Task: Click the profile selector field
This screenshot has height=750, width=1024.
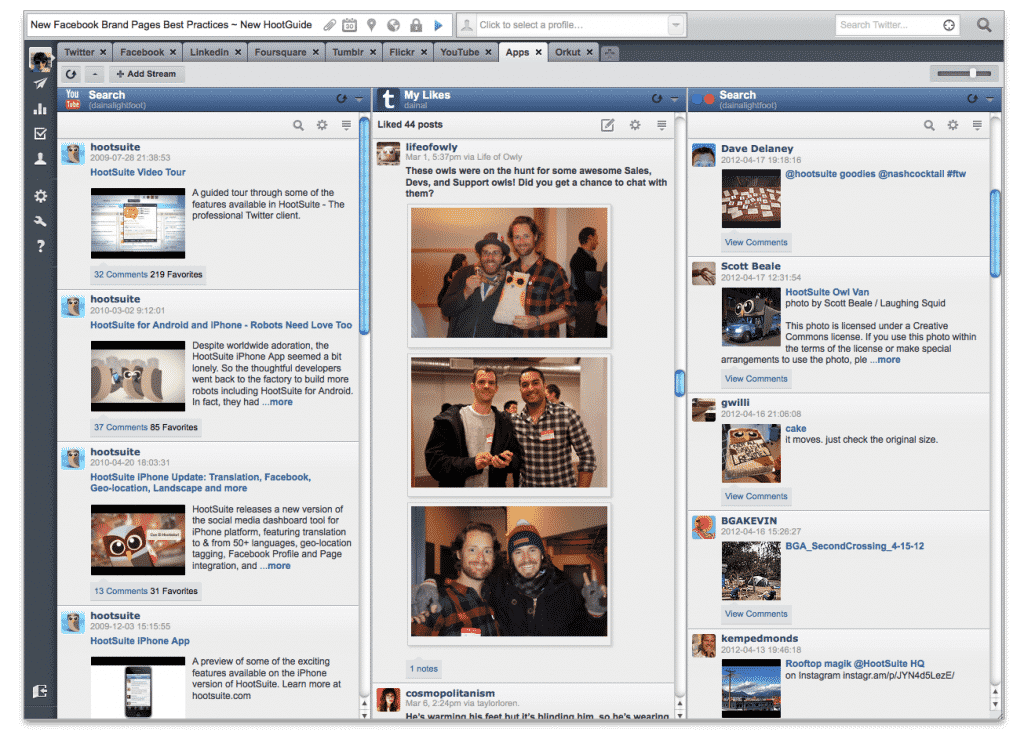Action: (x=571, y=25)
